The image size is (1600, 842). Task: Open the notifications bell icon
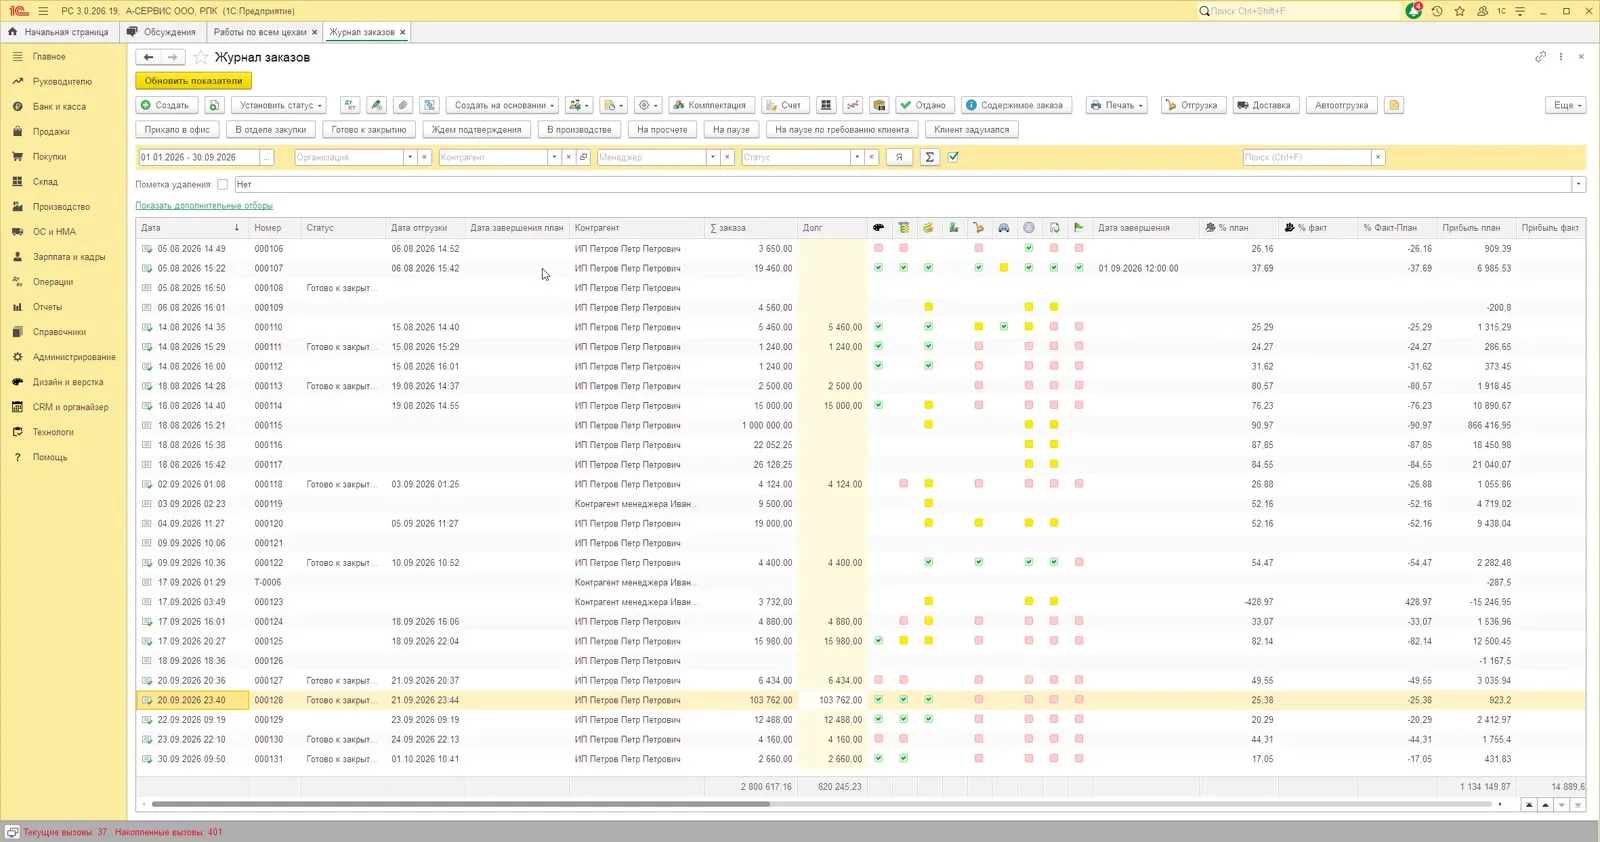(x=1413, y=11)
